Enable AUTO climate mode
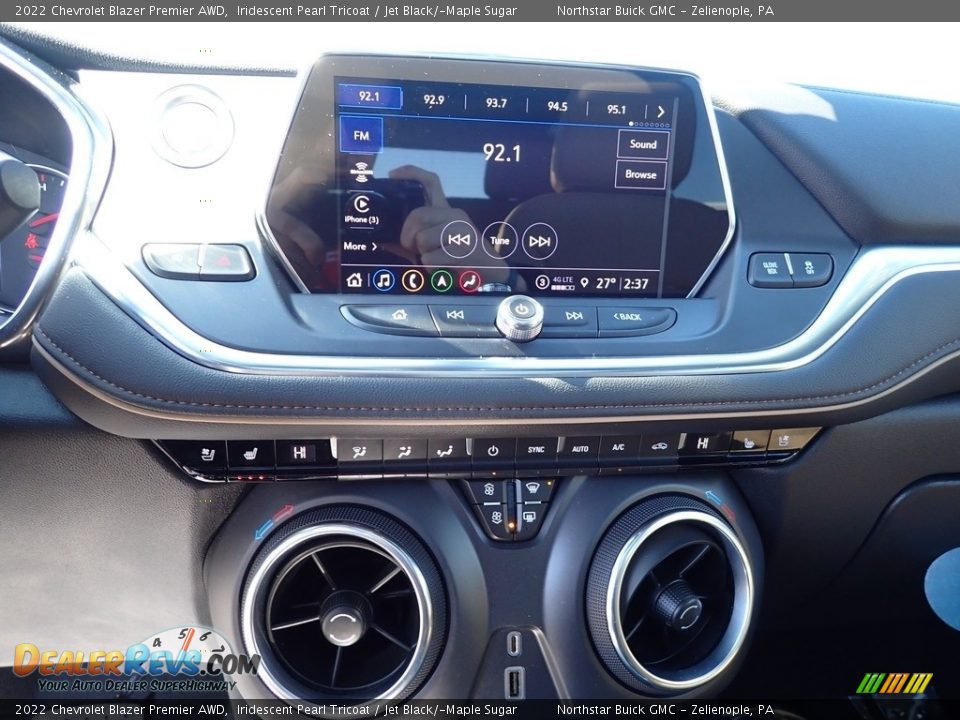Screen dimensions: 960x720 [579, 449]
